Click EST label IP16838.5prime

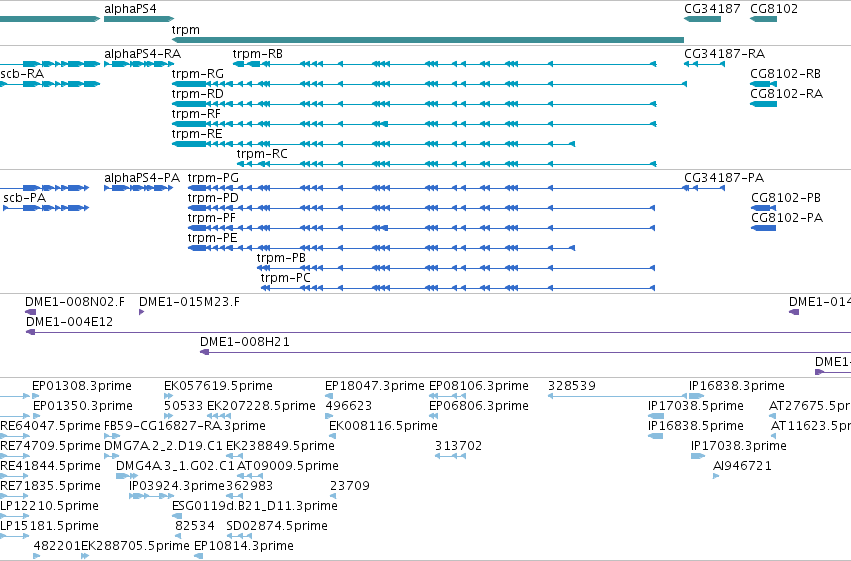coord(696,426)
